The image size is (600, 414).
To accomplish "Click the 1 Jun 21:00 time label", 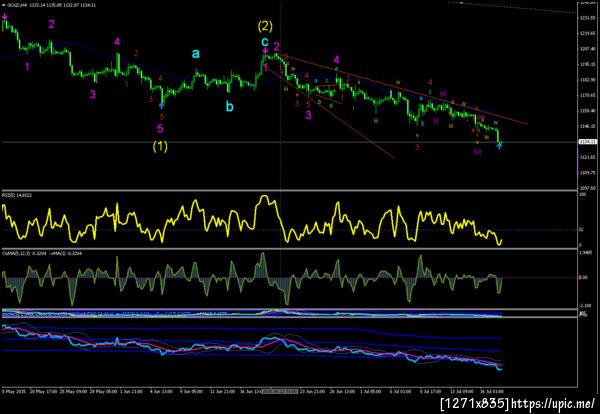I will [x=131, y=392].
